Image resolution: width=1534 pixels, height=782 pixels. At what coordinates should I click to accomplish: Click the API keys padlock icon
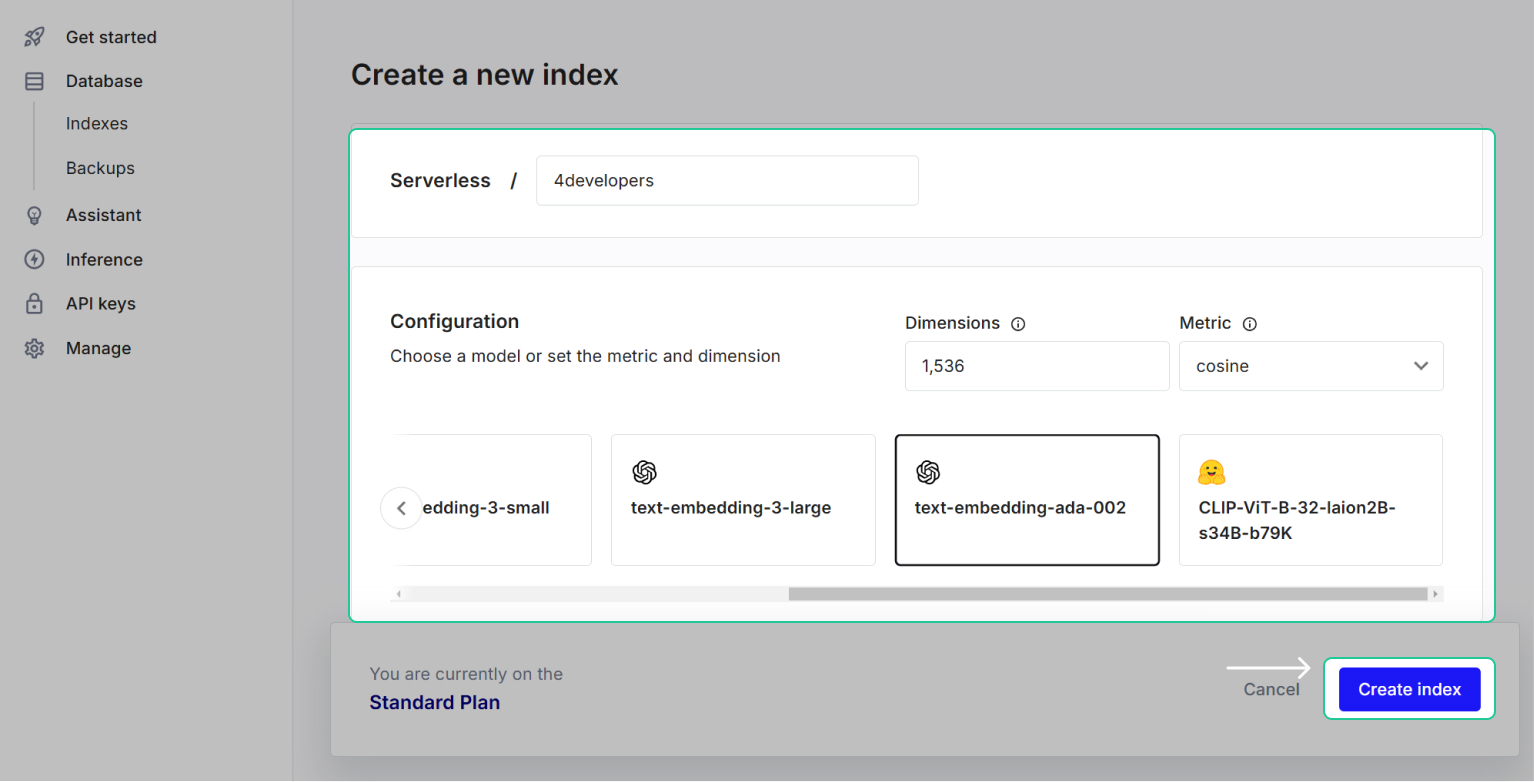(x=34, y=303)
